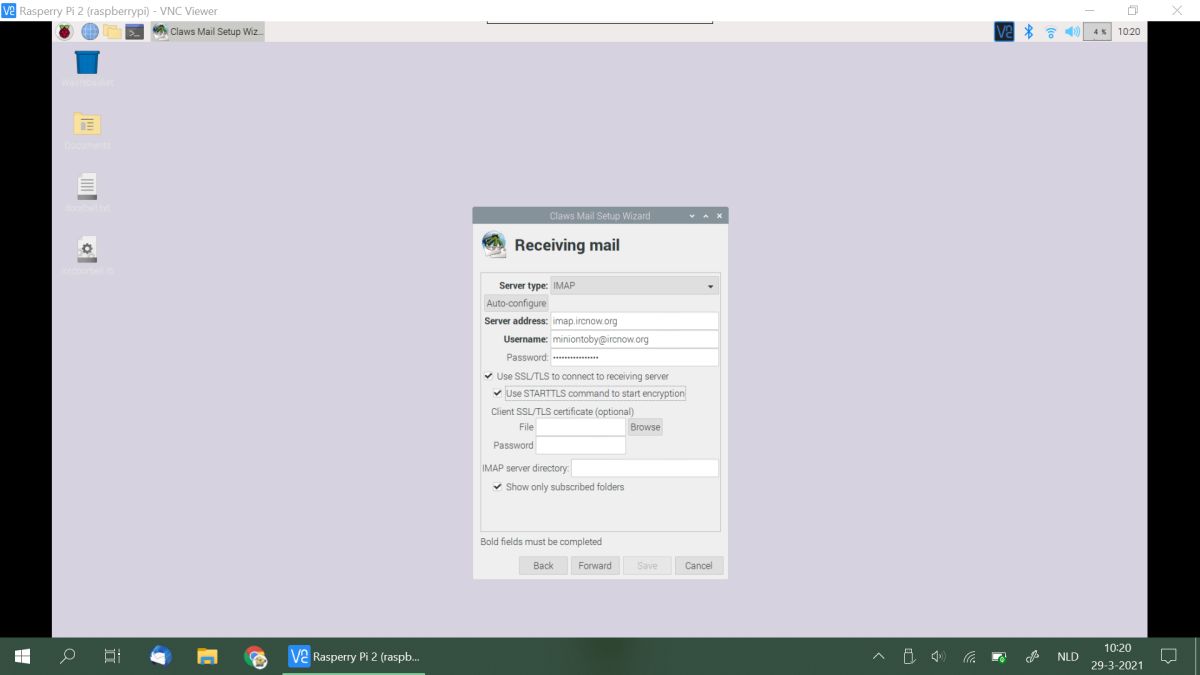This screenshot has height=675, width=1200.
Task: Click the greyed-out Save button
Action: (x=647, y=566)
